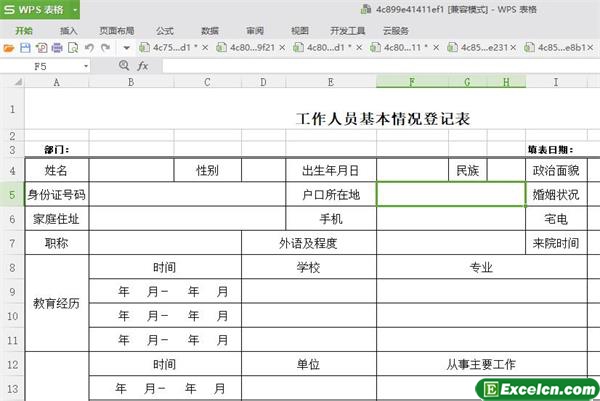This screenshot has width=600, height=401.
Task: Click the 来院时间 cell
Action: pos(556,243)
